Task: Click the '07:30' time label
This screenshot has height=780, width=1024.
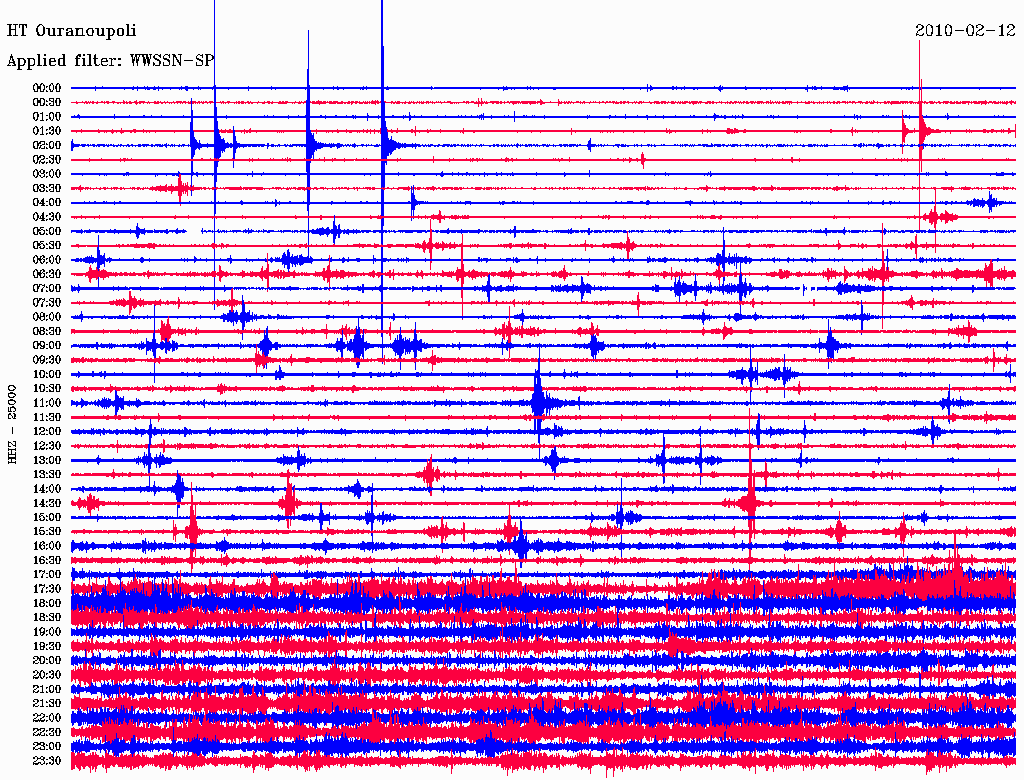Action: click(x=46, y=302)
